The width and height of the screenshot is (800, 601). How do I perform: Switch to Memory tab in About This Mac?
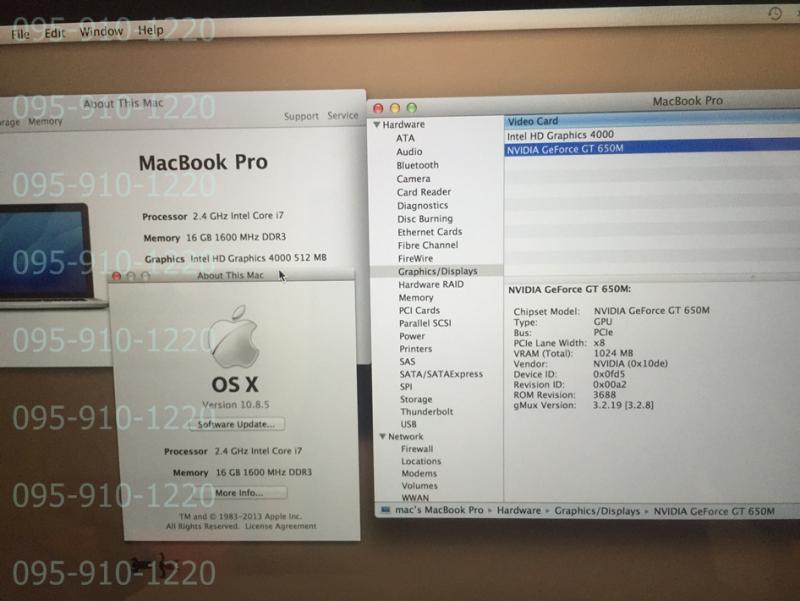coord(45,121)
